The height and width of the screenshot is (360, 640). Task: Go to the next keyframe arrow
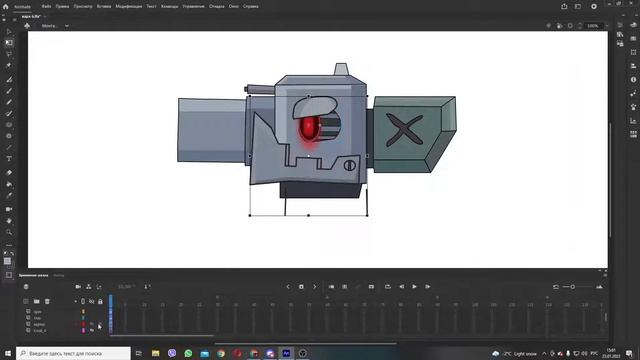pos(315,287)
